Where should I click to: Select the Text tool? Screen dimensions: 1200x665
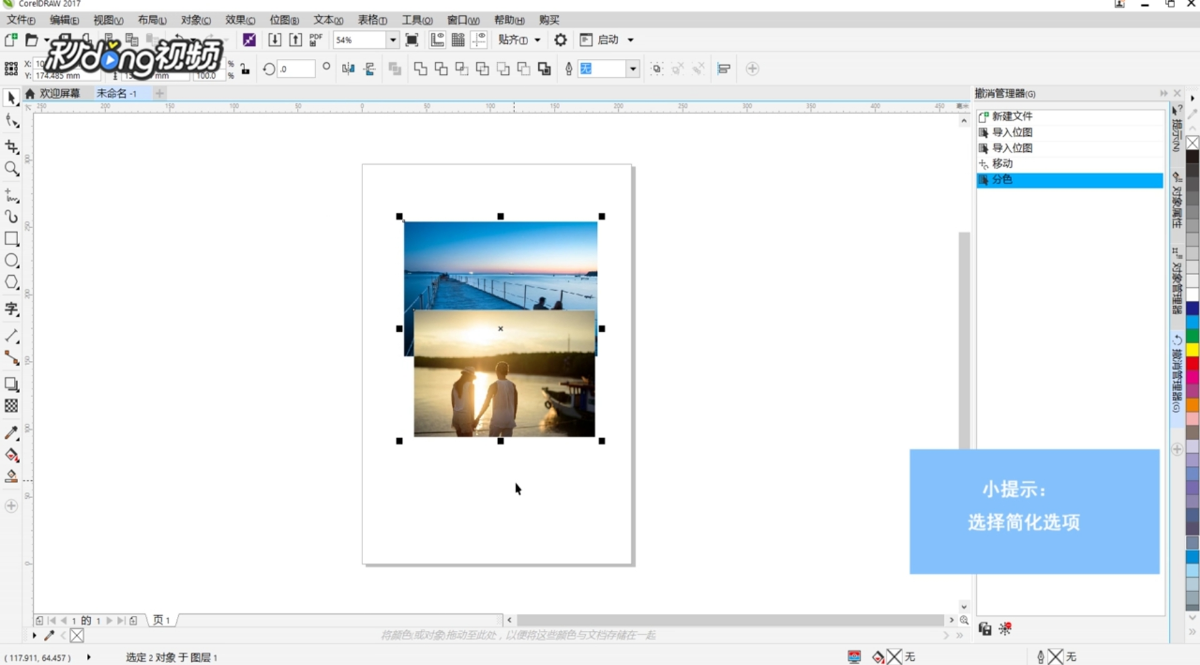[11, 309]
